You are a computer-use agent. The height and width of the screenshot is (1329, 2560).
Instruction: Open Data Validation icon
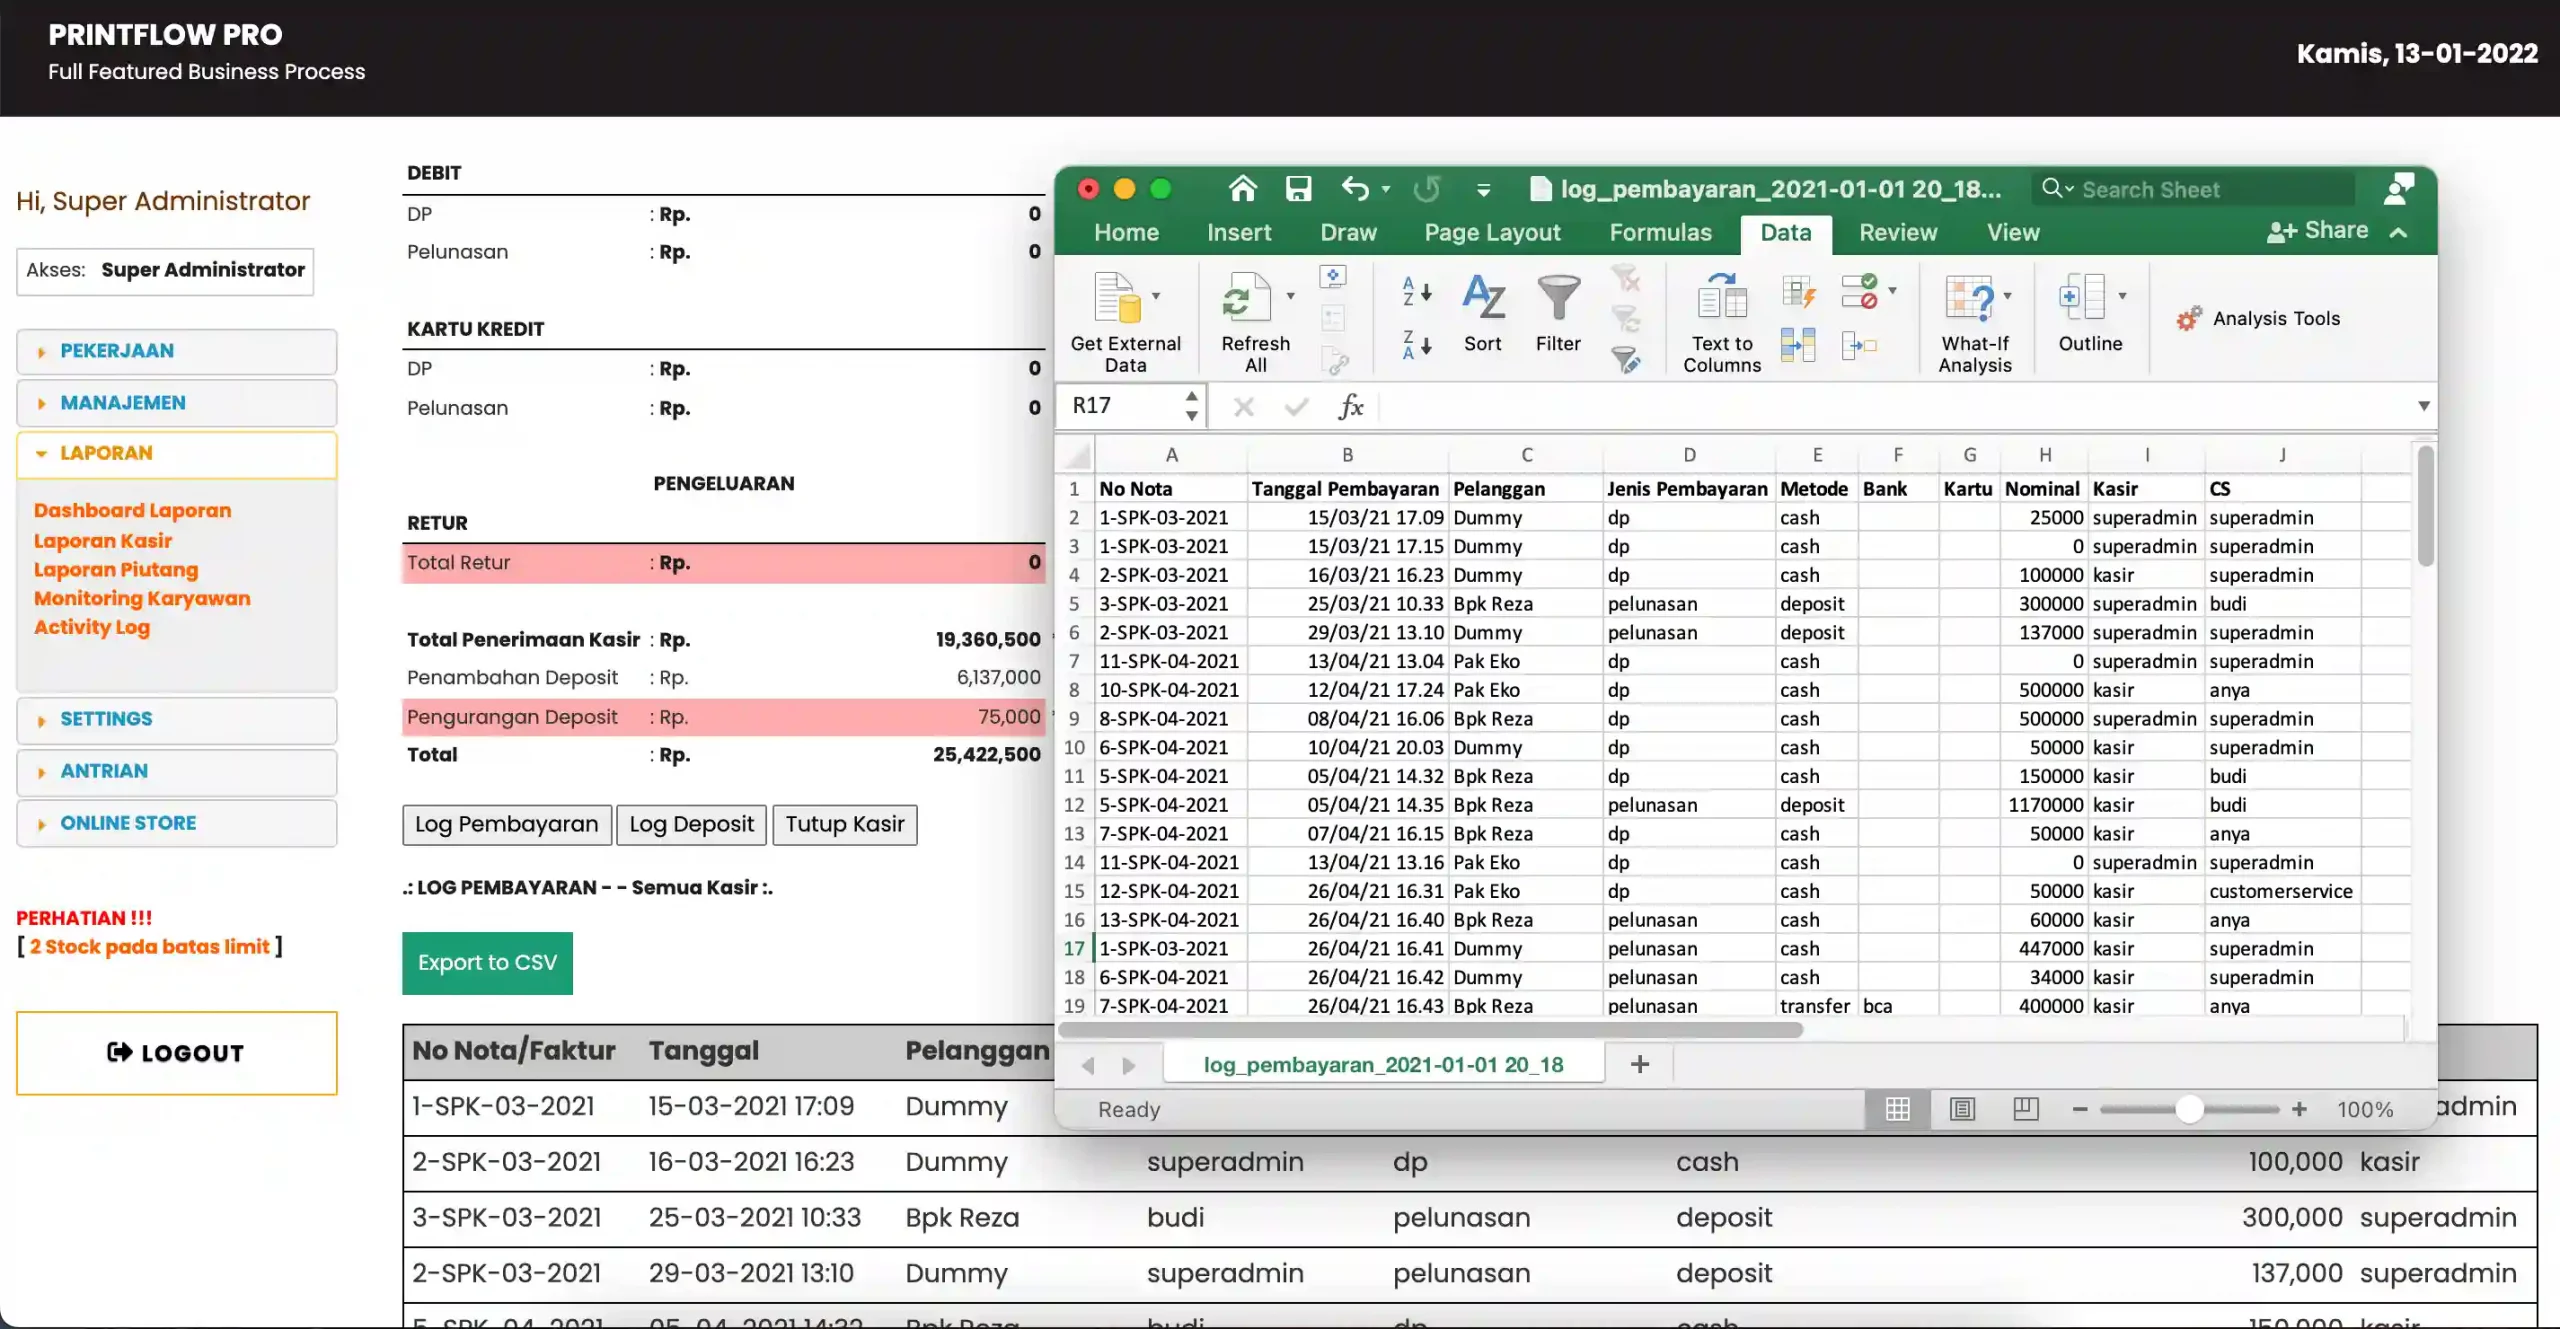(1860, 293)
